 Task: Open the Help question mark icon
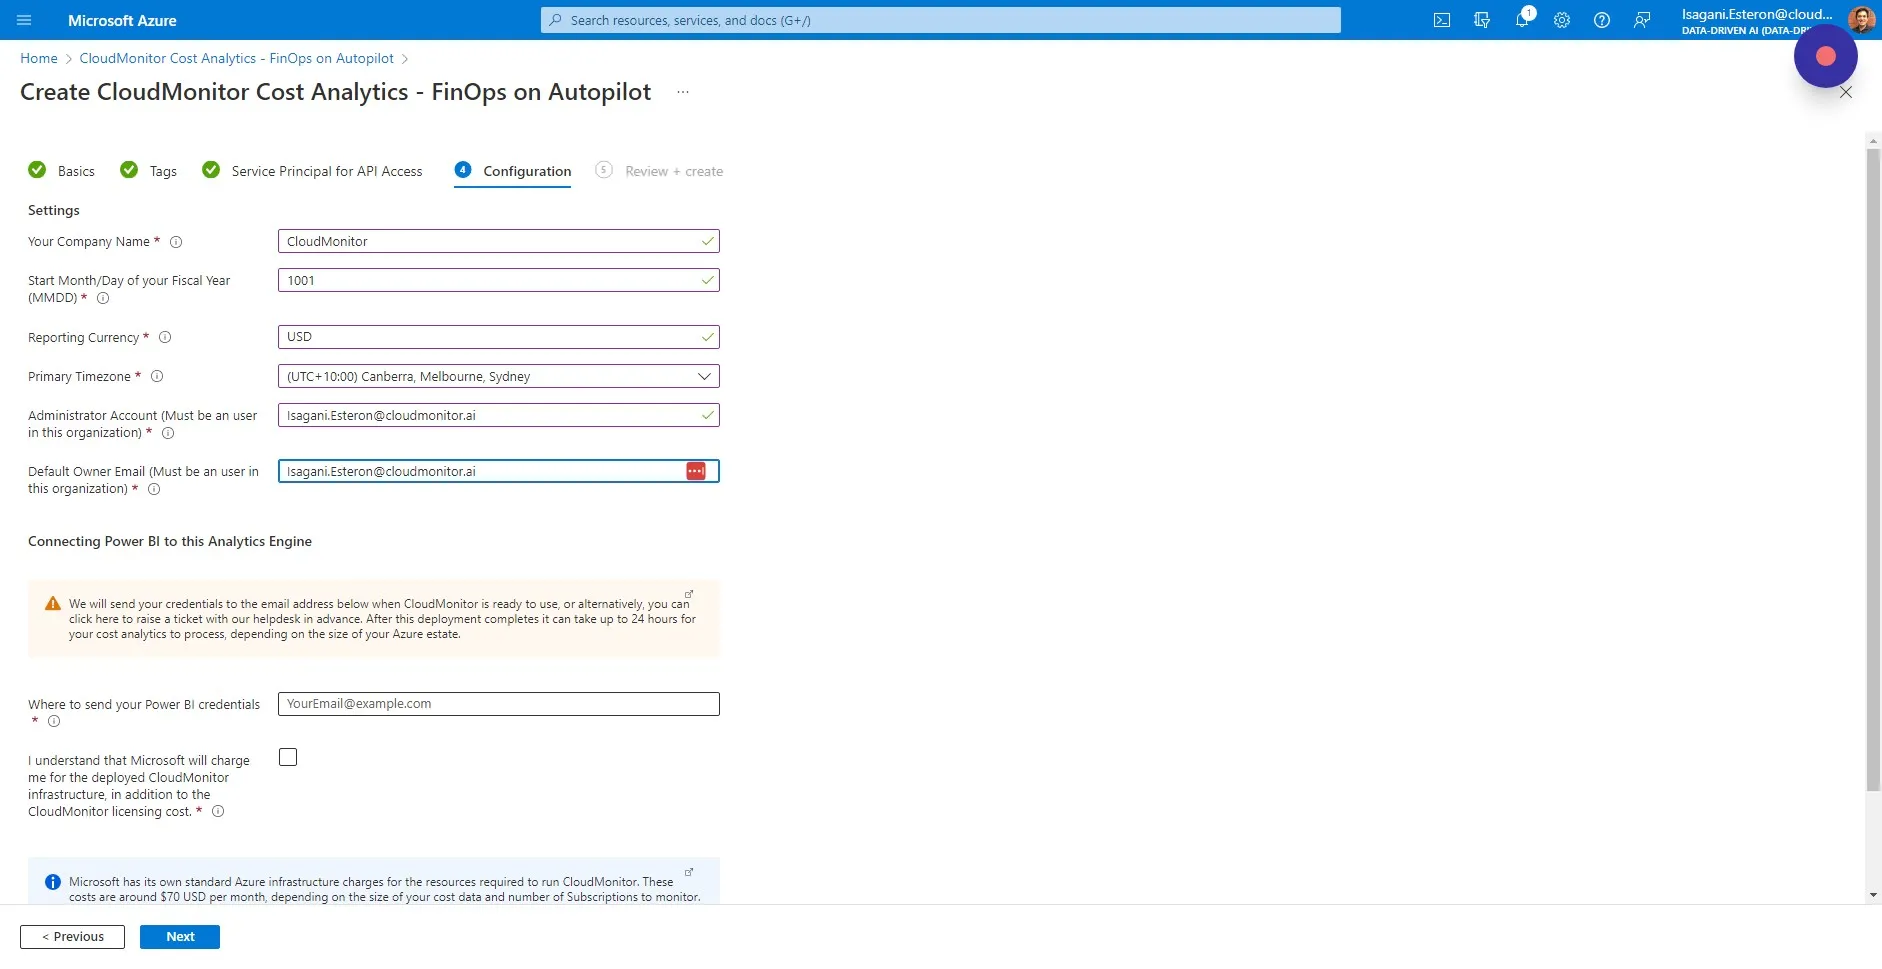click(x=1602, y=20)
